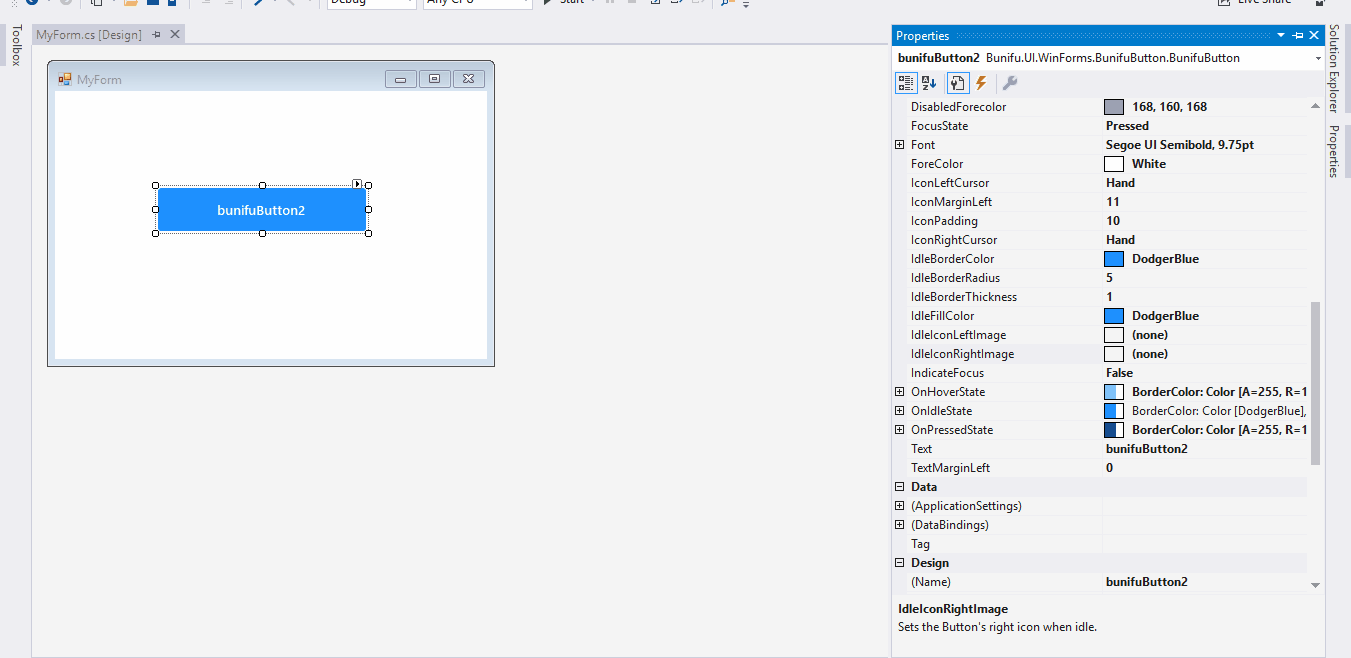Click the IdleBorderColor DodgerBlue swatch
This screenshot has width=1351, height=658.
[1114, 259]
